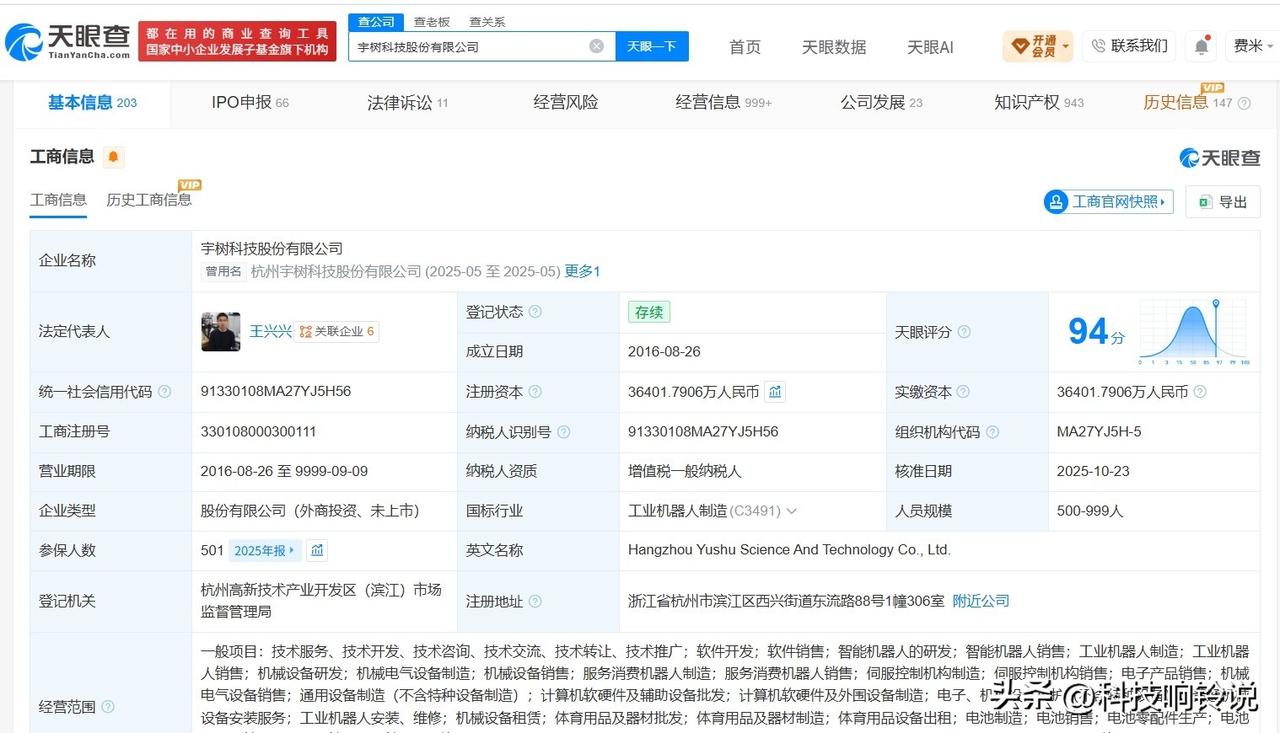This screenshot has height=733, width=1280.
Task: Open the 基本信息 203 tab
Action: (92, 102)
